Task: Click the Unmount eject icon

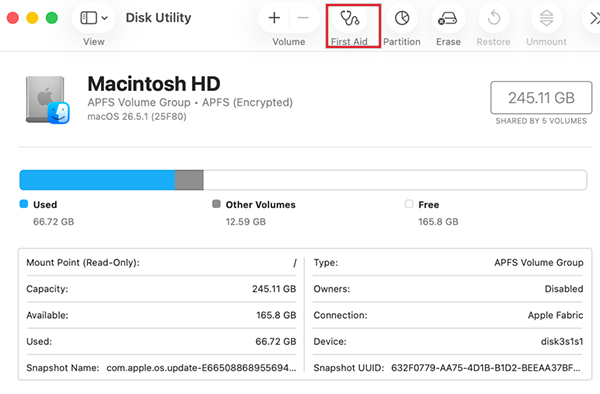Action: 546,18
